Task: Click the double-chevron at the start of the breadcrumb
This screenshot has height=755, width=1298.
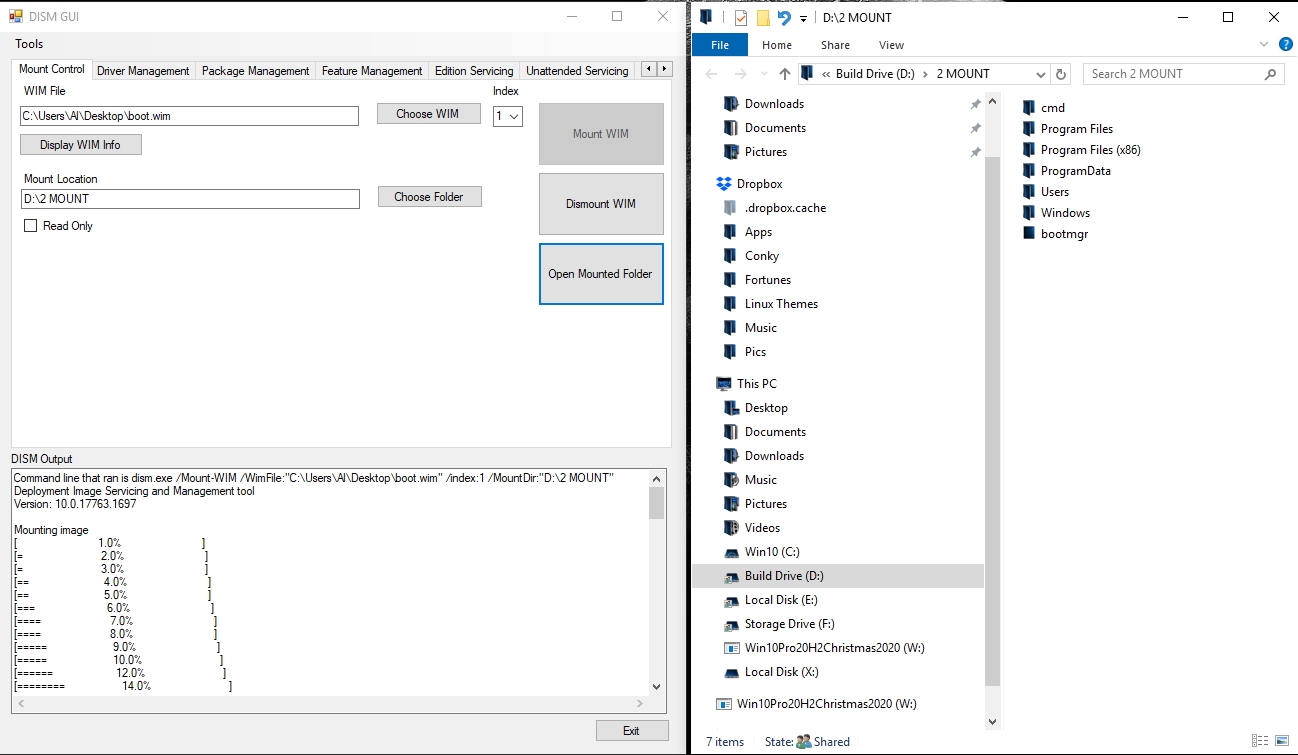Action: (x=826, y=74)
